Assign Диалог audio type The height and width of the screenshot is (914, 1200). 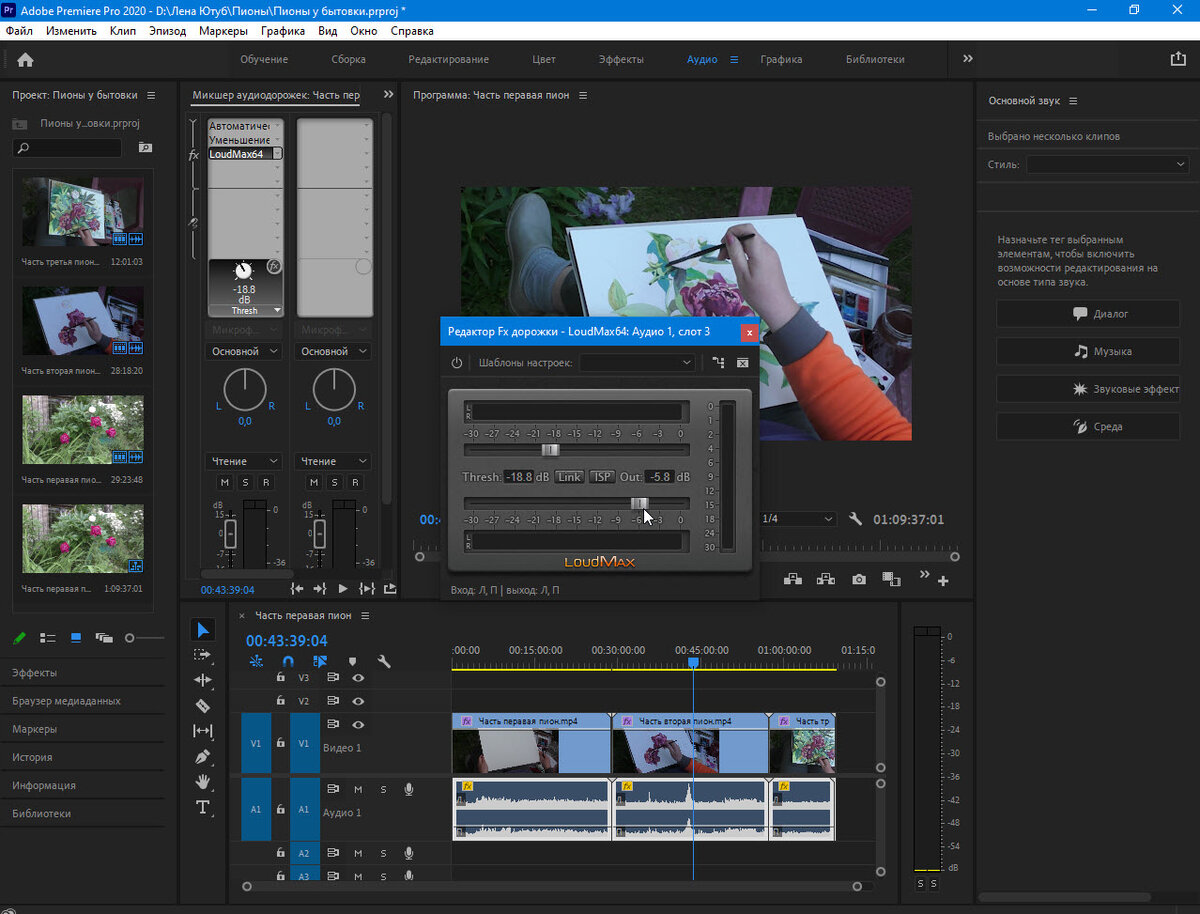[1088, 313]
